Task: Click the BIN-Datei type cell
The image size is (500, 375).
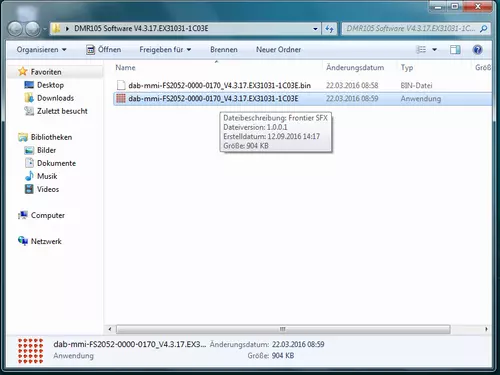Action: click(x=416, y=86)
